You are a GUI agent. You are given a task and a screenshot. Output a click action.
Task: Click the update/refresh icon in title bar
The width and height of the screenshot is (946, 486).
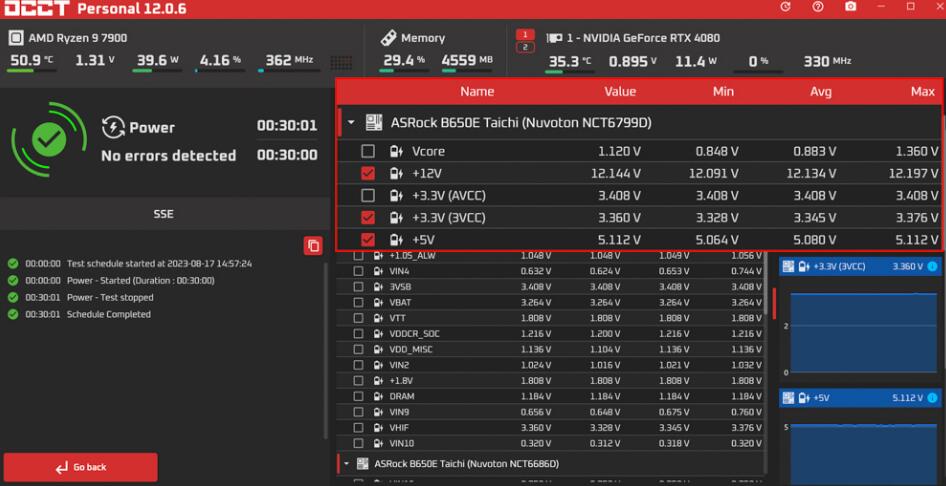[x=785, y=7]
